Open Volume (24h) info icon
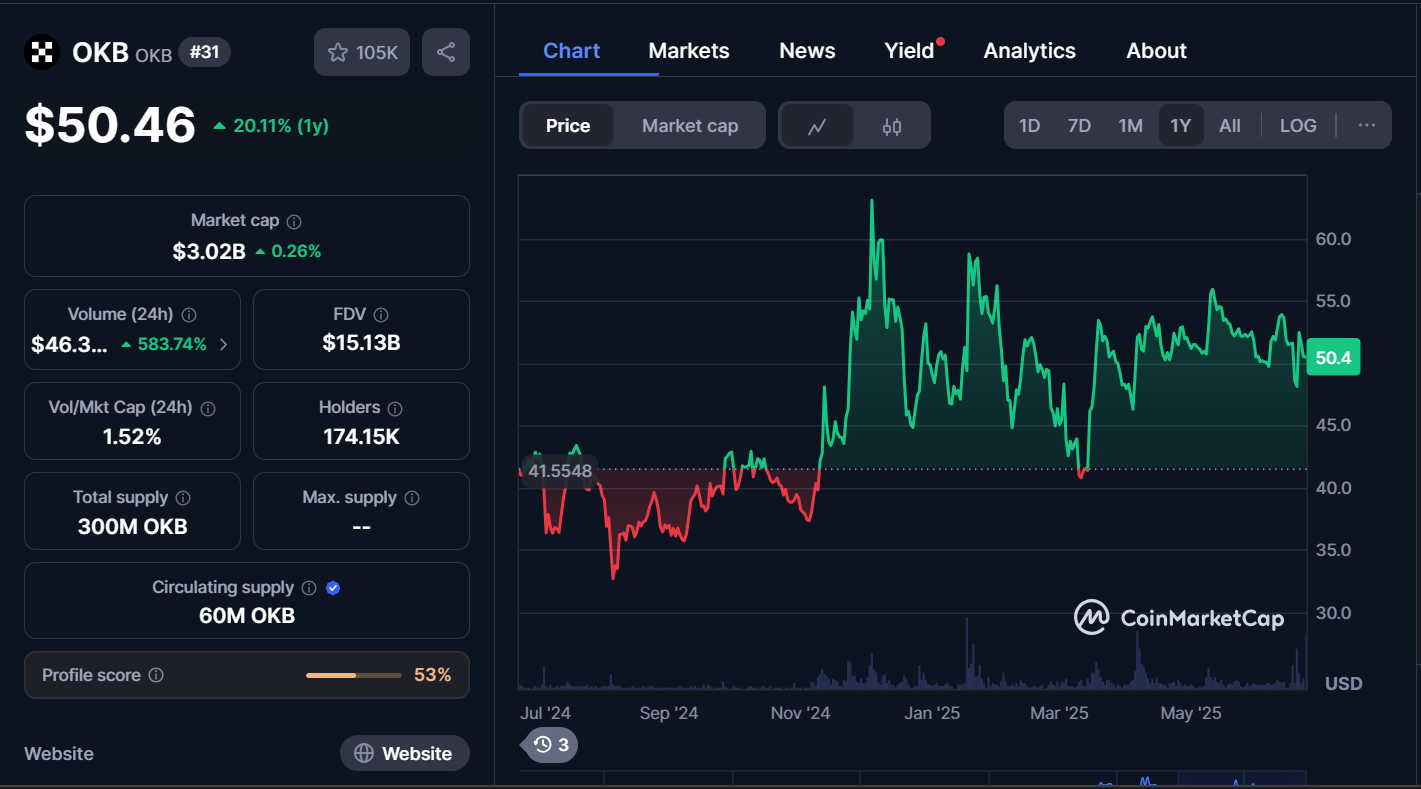 pos(189,315)
